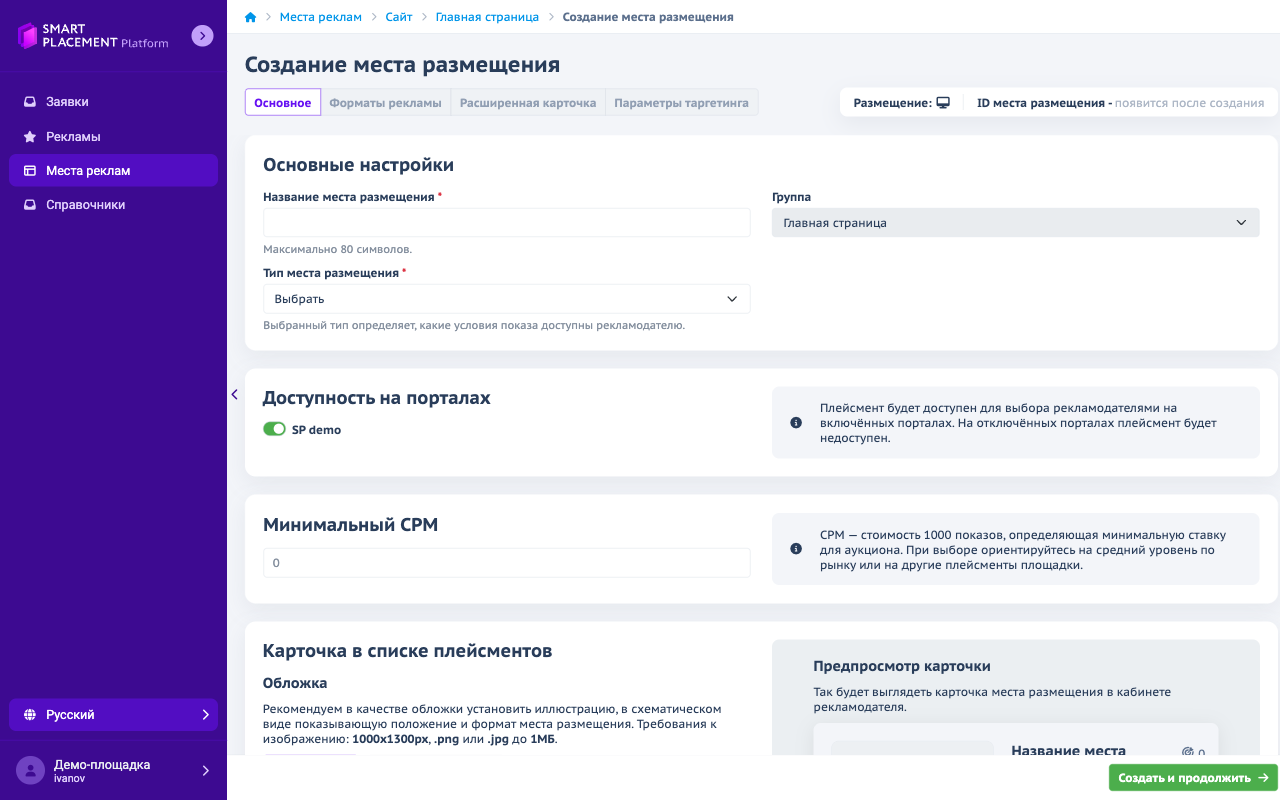The width and height of the screenshot is (1280, 800).
Task: Click the Создать и продолжить button
Action: (1193, 777)
